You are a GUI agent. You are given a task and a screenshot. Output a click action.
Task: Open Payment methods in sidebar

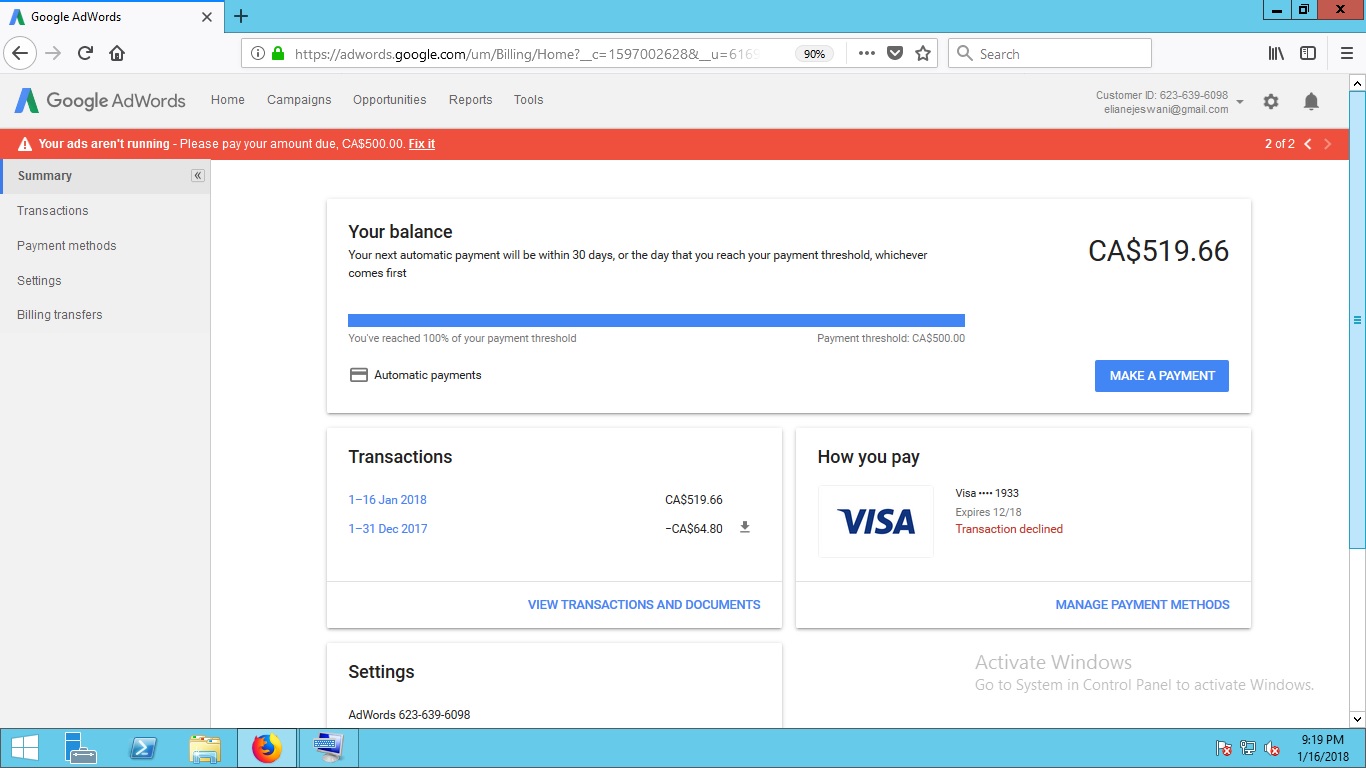point(67,246)
